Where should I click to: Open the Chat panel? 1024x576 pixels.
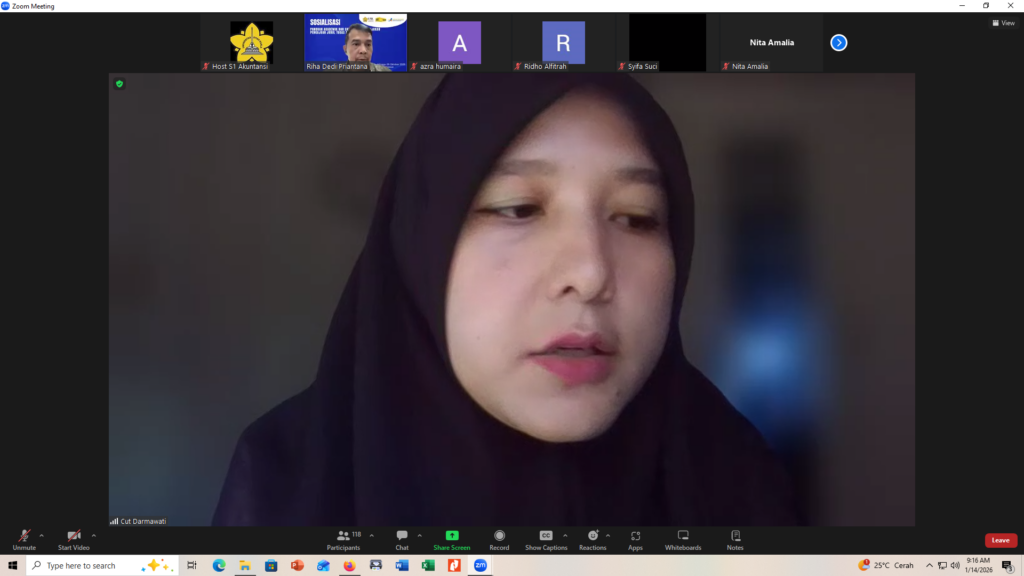point(402,539)
